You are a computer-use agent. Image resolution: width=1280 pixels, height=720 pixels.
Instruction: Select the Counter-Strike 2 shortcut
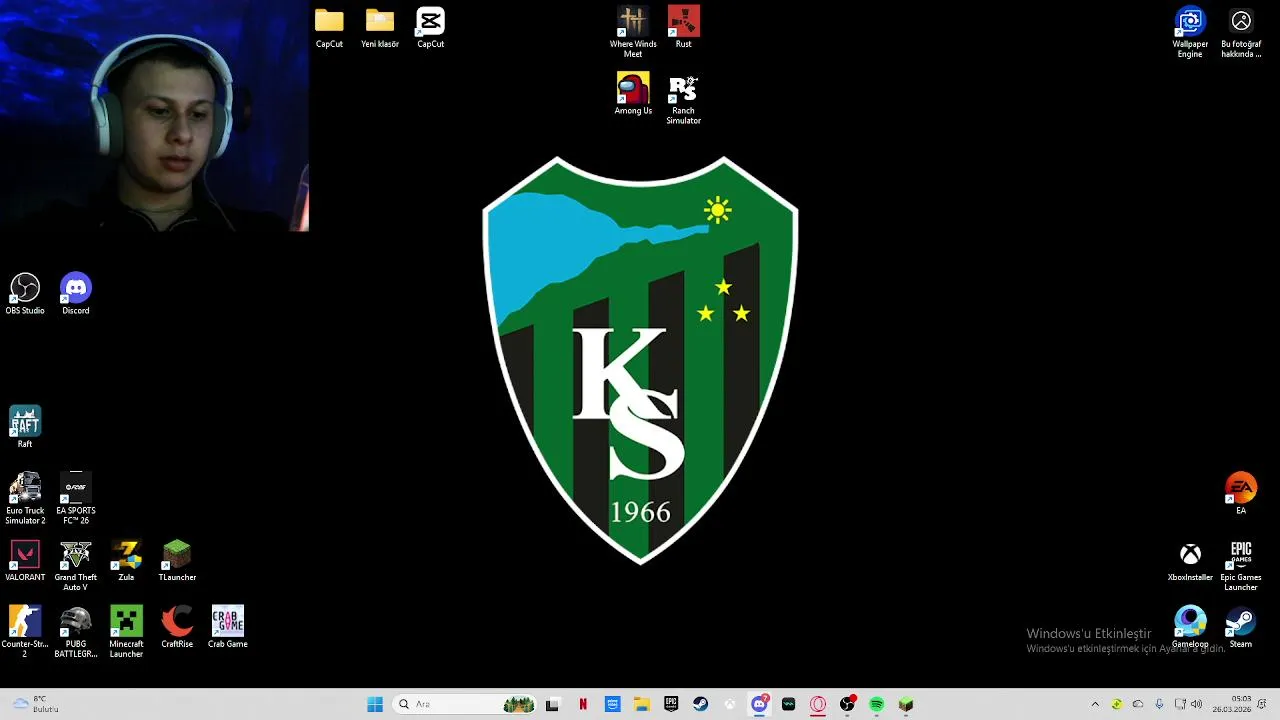25,632
